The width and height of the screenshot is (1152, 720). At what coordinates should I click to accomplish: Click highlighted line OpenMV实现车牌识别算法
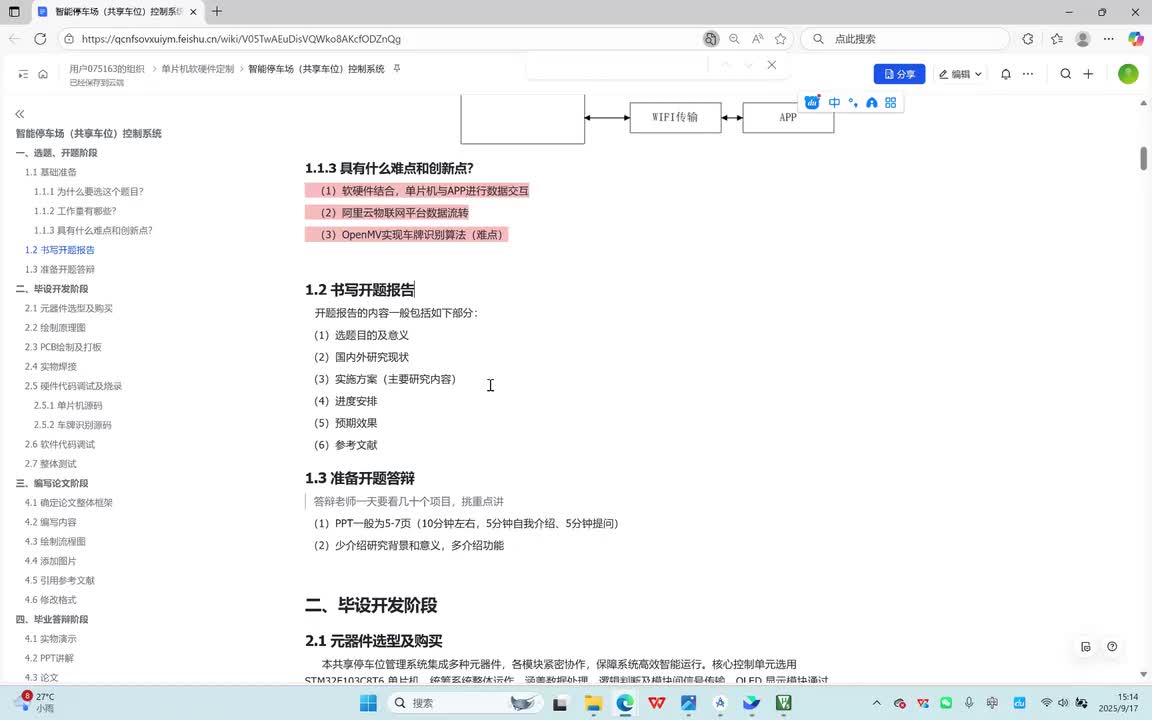[x=406, y=234]
